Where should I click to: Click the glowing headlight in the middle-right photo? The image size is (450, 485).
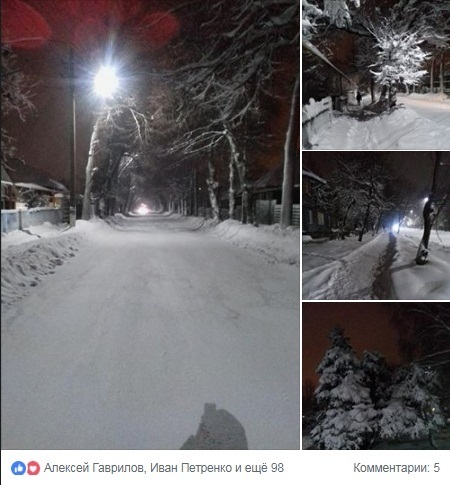pyautogui.click(x=395, y=228)
